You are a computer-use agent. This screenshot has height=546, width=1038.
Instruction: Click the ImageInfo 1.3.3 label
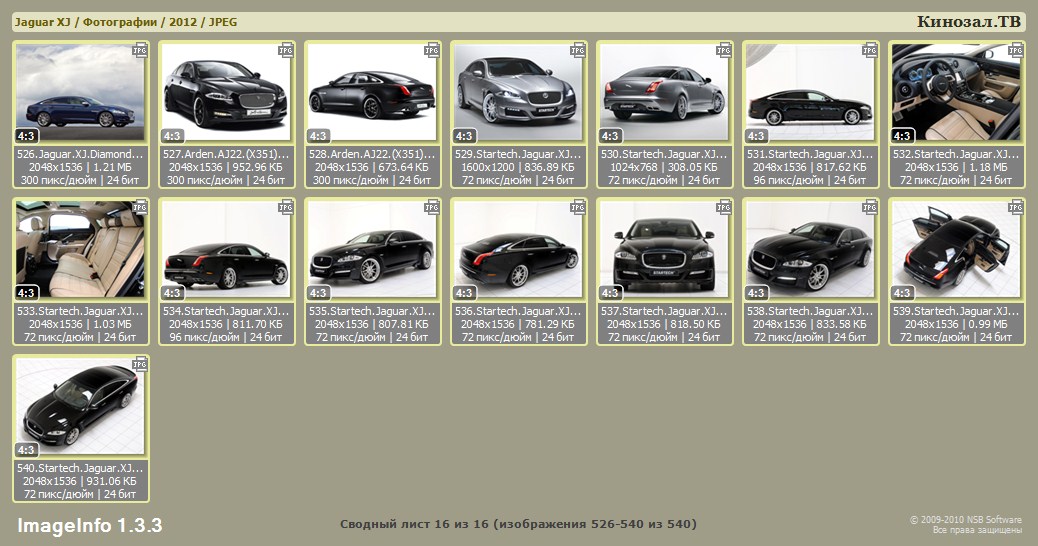pyautogui.click(x=89, y=526)
